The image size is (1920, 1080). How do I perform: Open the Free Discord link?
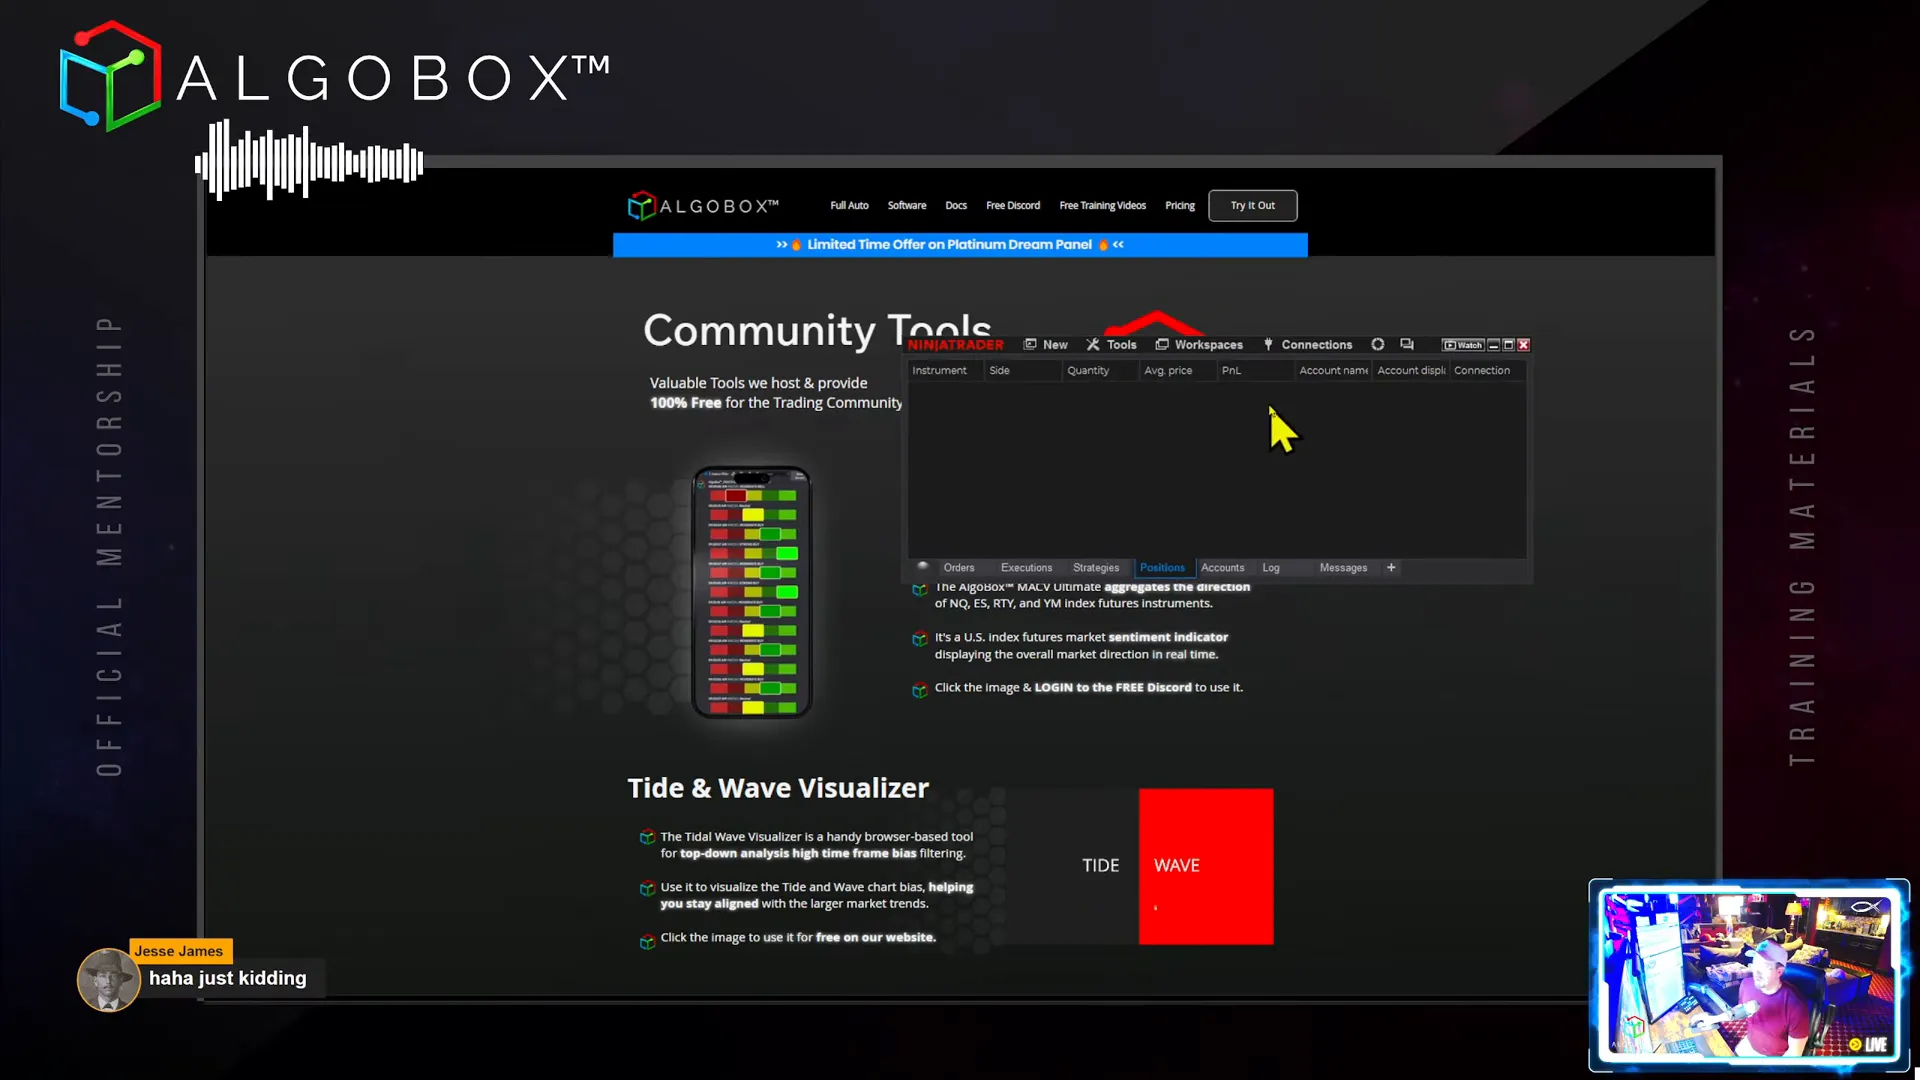pyautogui.click(x=1012, y=205)
